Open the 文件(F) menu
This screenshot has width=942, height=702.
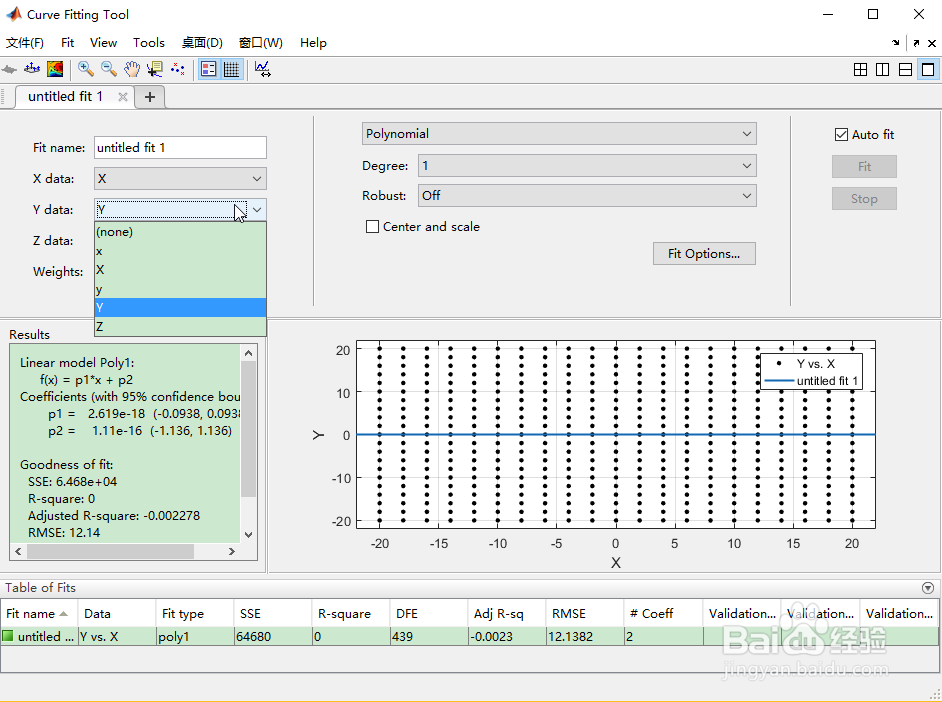[25, 43]
